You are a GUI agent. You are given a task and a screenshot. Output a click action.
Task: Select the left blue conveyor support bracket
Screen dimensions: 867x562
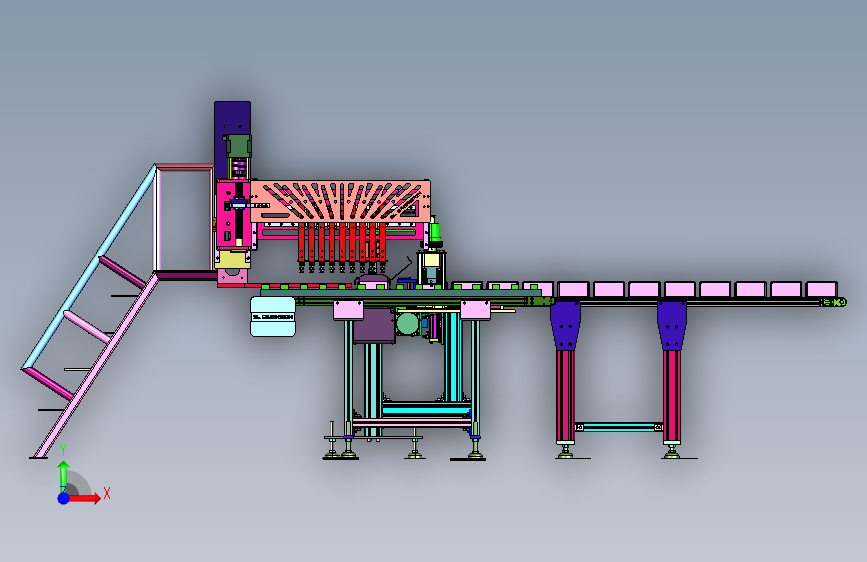point(565,325)
